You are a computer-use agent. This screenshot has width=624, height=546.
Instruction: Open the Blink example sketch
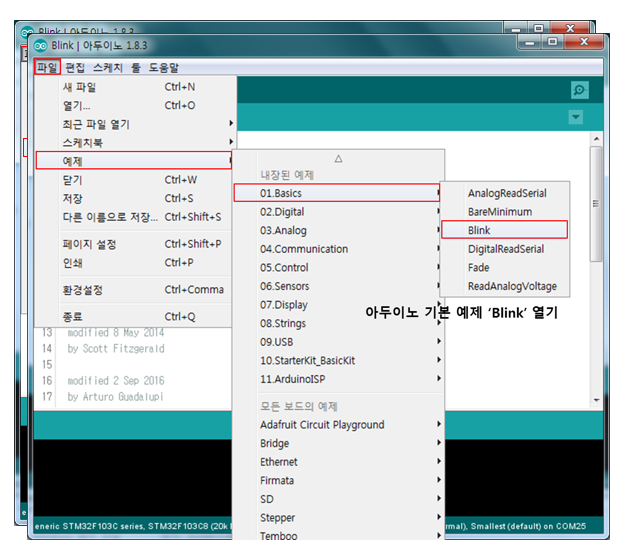[x=504, y=230]
